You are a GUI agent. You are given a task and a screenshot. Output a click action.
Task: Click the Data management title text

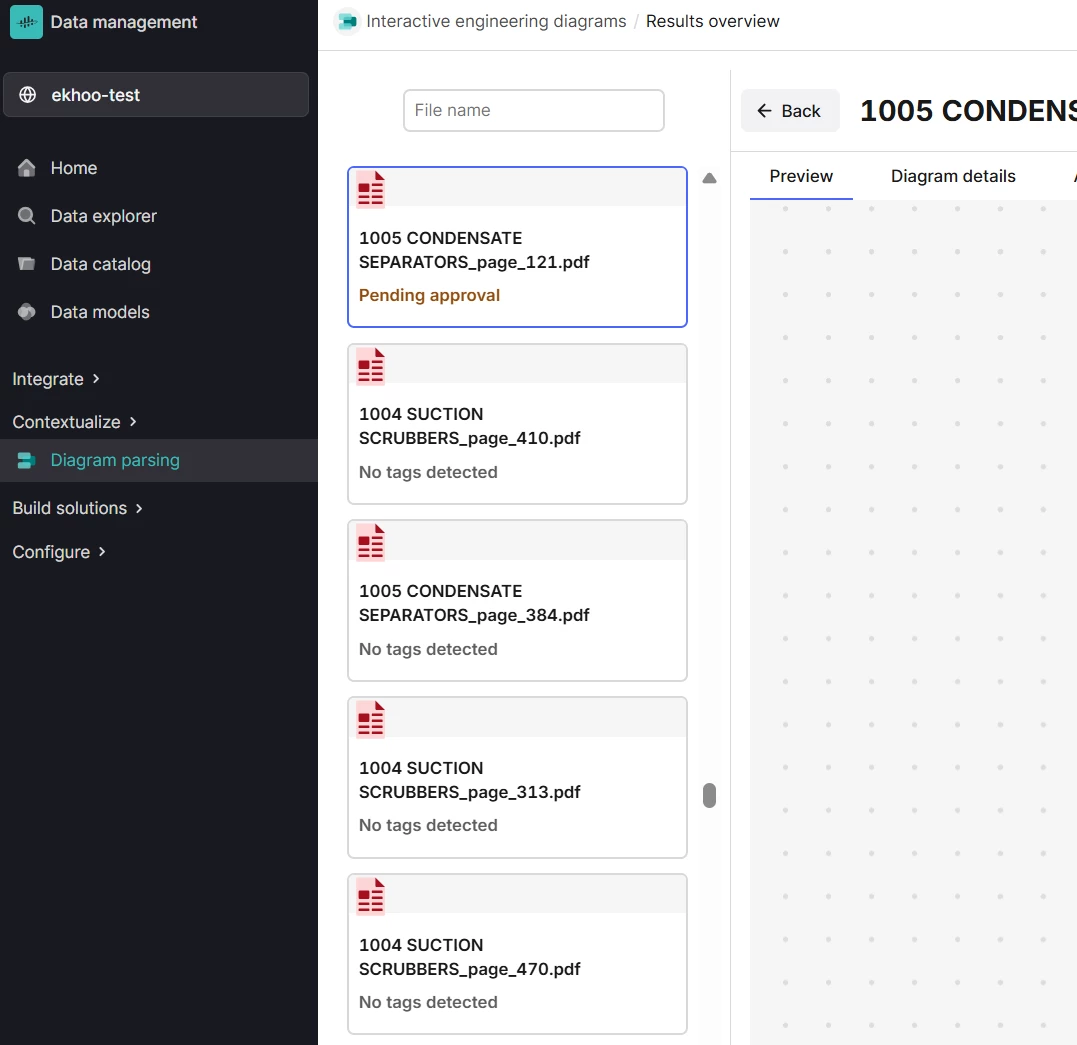(x=124, y=22)
